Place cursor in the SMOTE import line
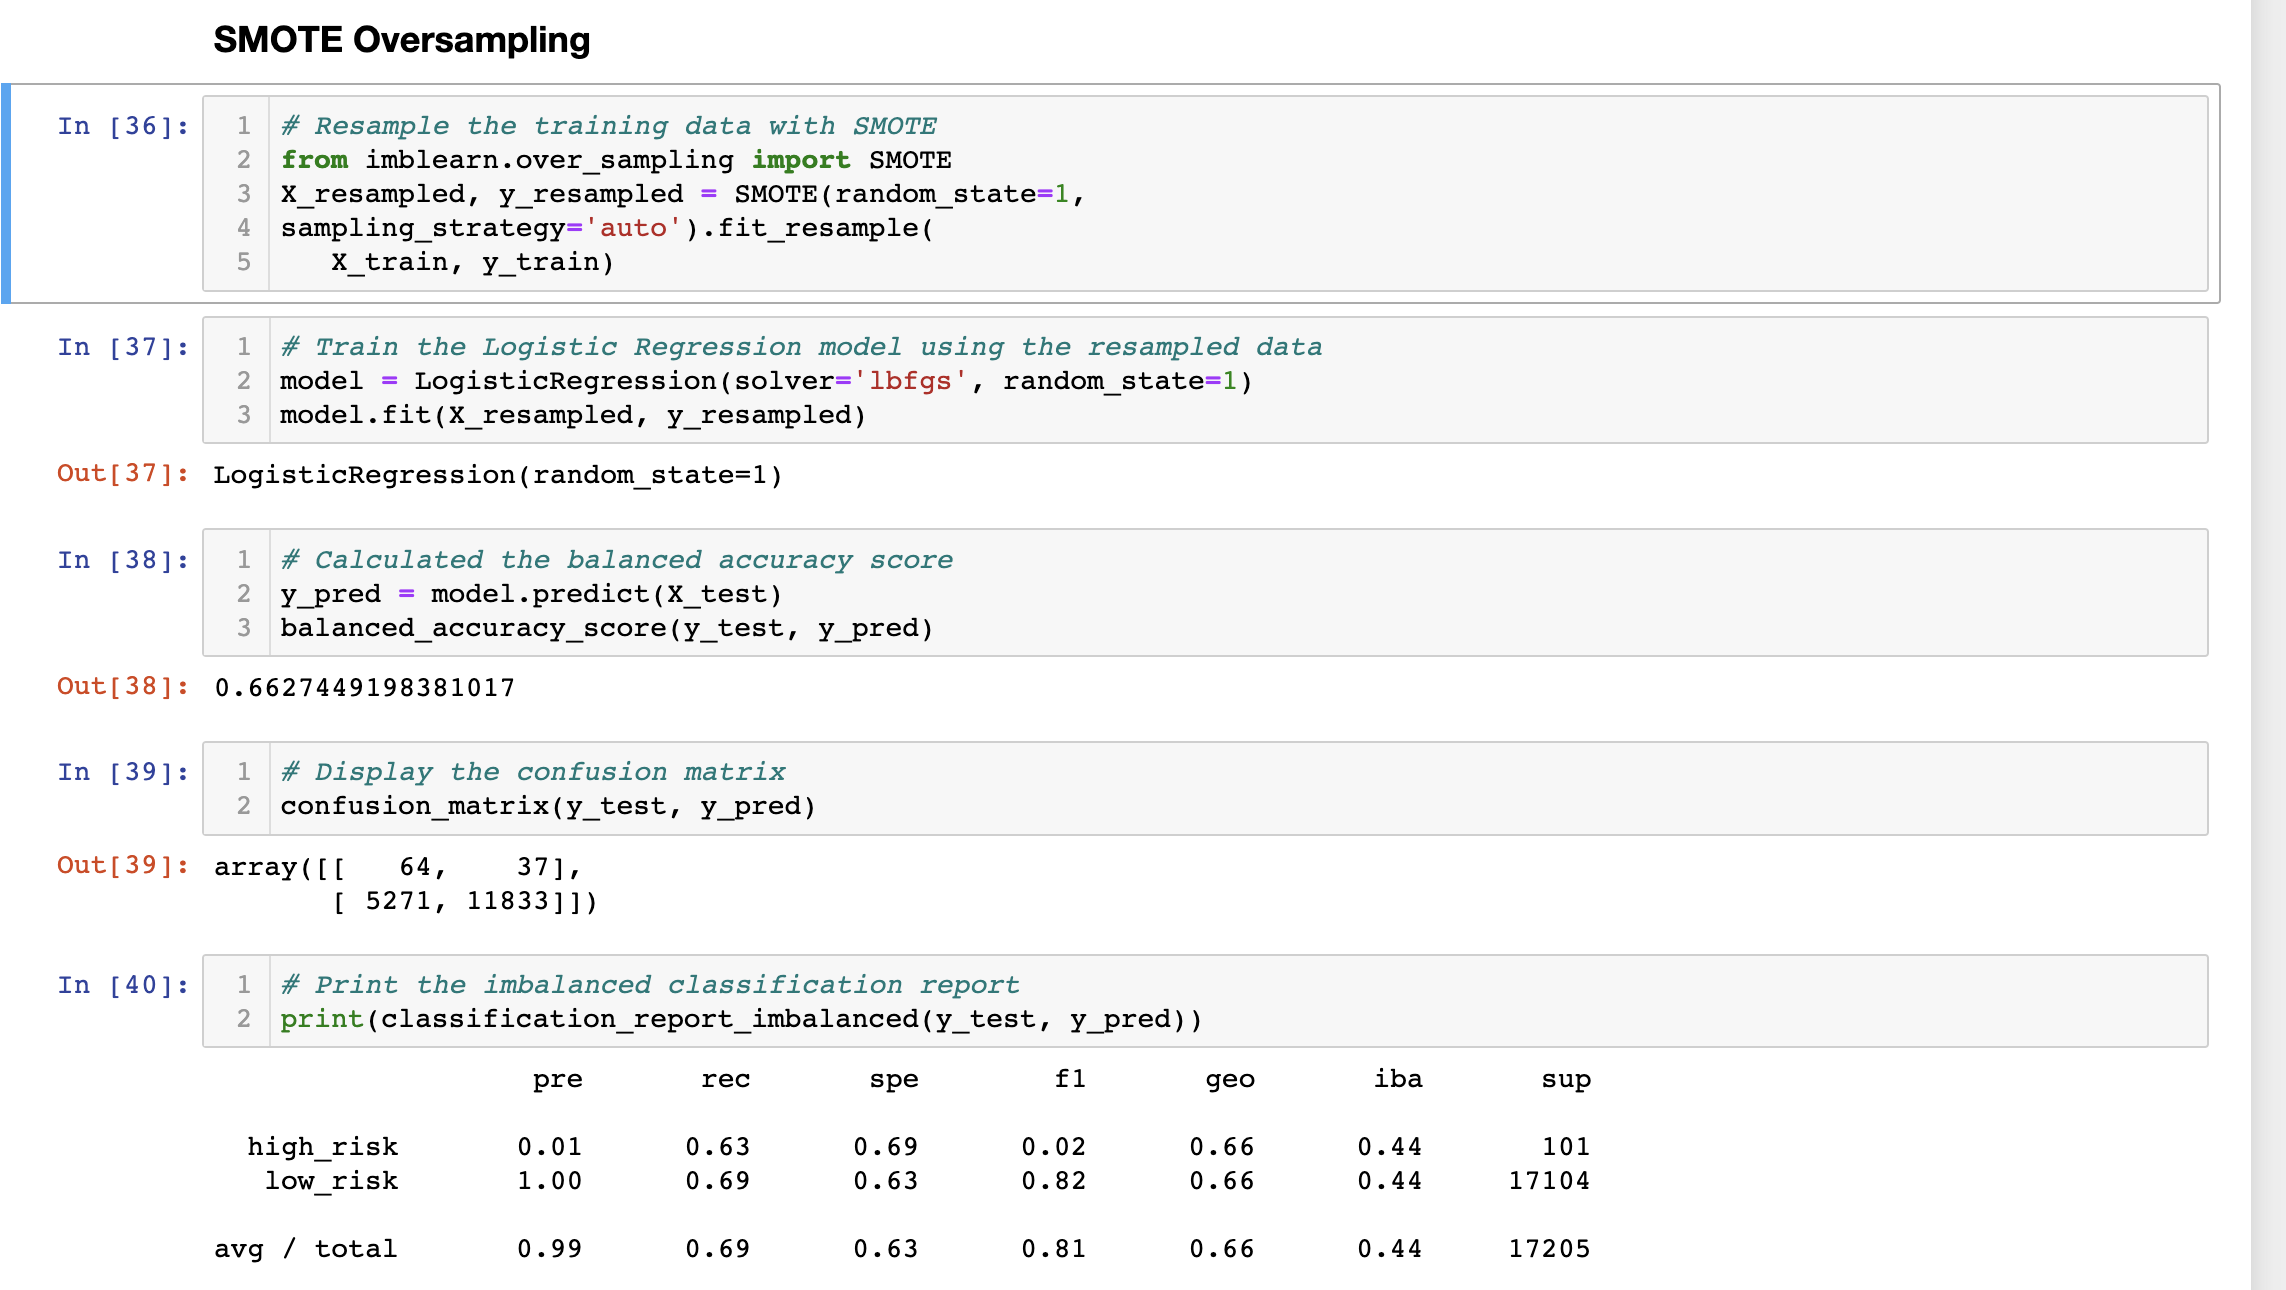The height and width of the screenshot is (1290, 2286). pyautogui.click(x=615, y=160)
